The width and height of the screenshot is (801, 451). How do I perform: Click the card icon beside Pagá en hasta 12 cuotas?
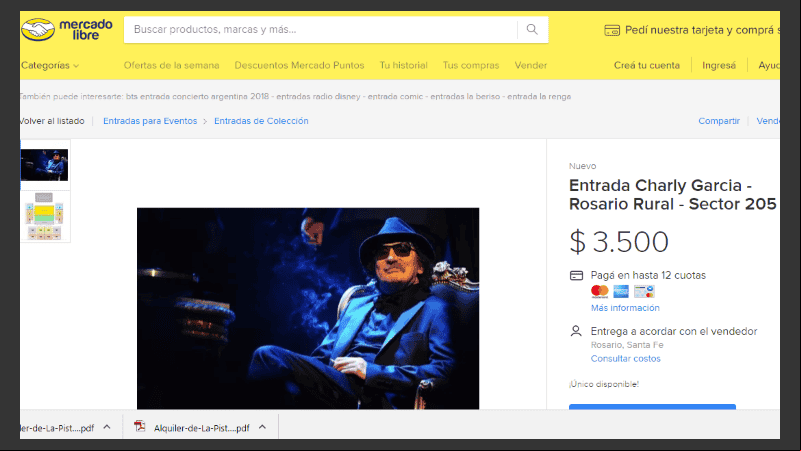[576, 276]
